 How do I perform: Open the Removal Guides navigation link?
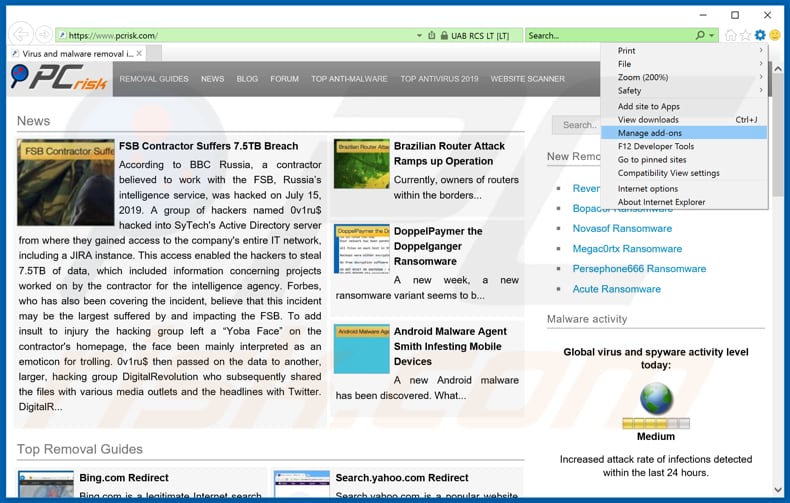tap(154, 79)
